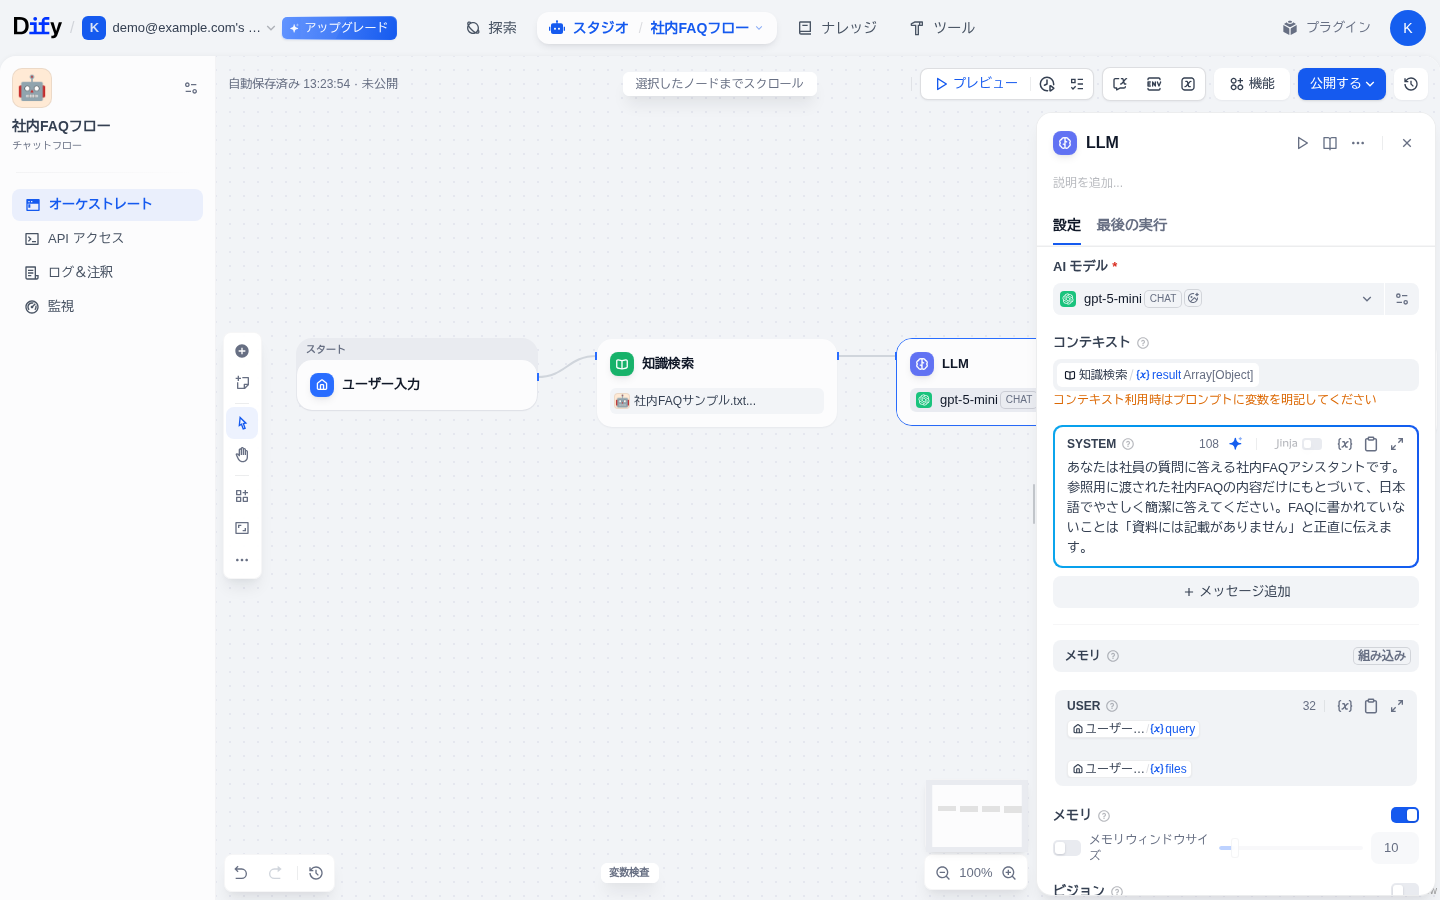Open the 100% zoom level menu
The width and height of the screenshot is (1440, 900).
pyautogui.click(x=975, y=873)
